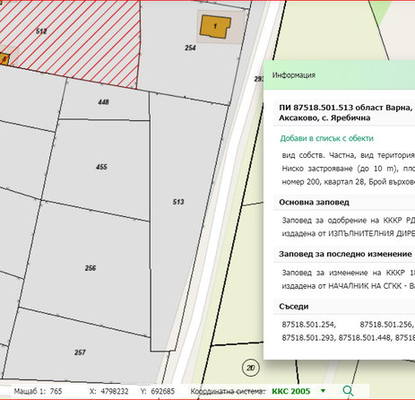Screen dimensions: 415x400
Task: Open the KKC 2005 coordinate system dropdown
Action: point(323,391)
